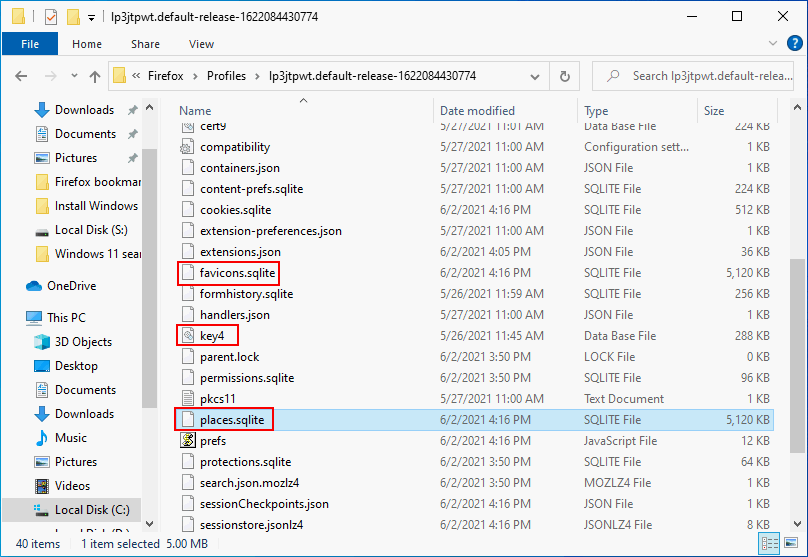The image size is (808, 557).
Task: Click the navigation pane scroll up arrow
Action: [x=149, y=108]
